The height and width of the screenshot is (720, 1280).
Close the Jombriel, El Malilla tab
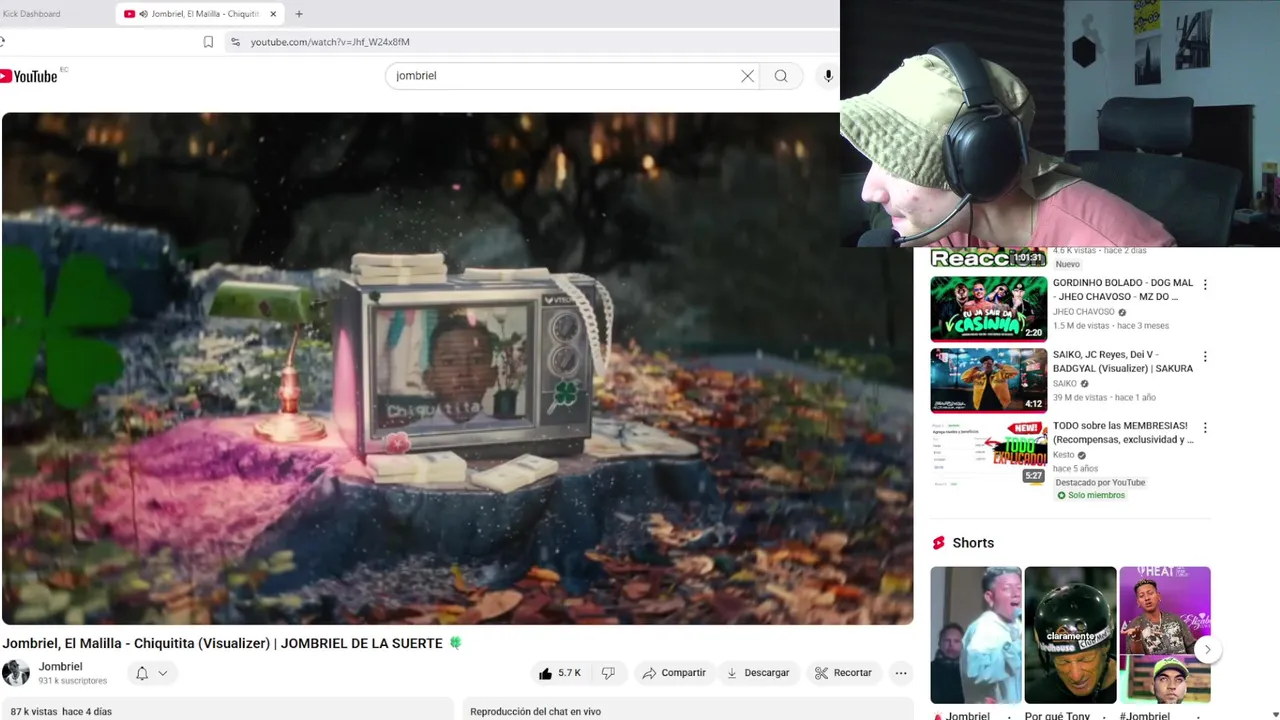[x=274, y=14]
